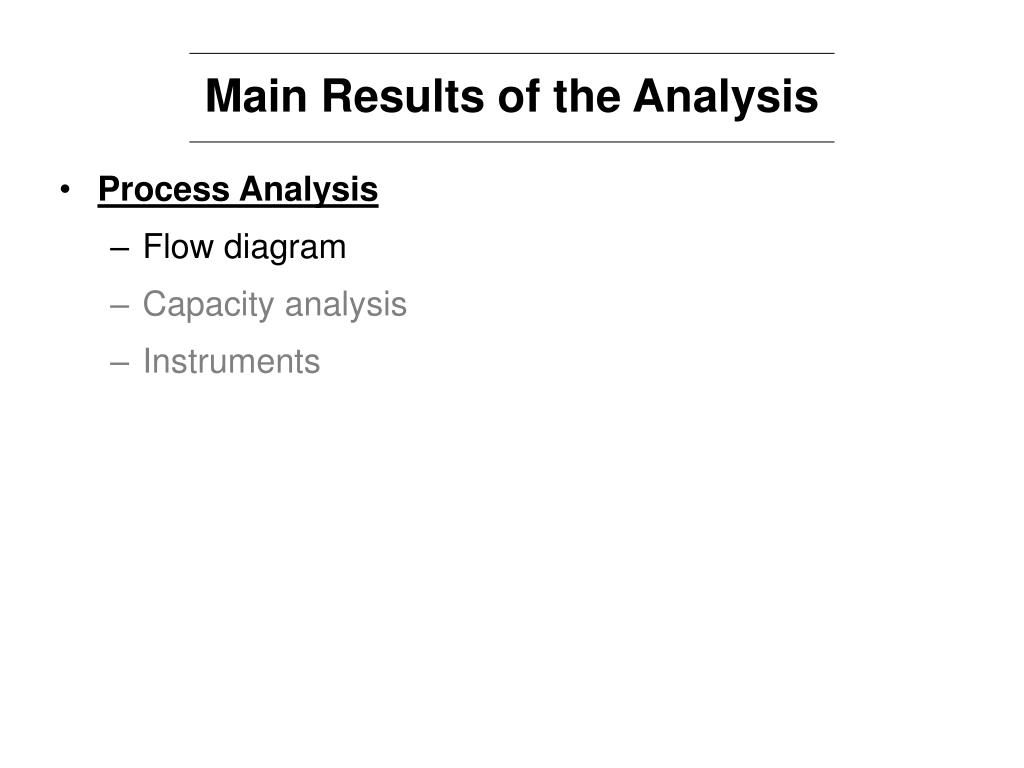Click the gray dash before 'Capacity analysis'
The width and height of the screenshot is (1024, 768).
[x=120, y=306]
